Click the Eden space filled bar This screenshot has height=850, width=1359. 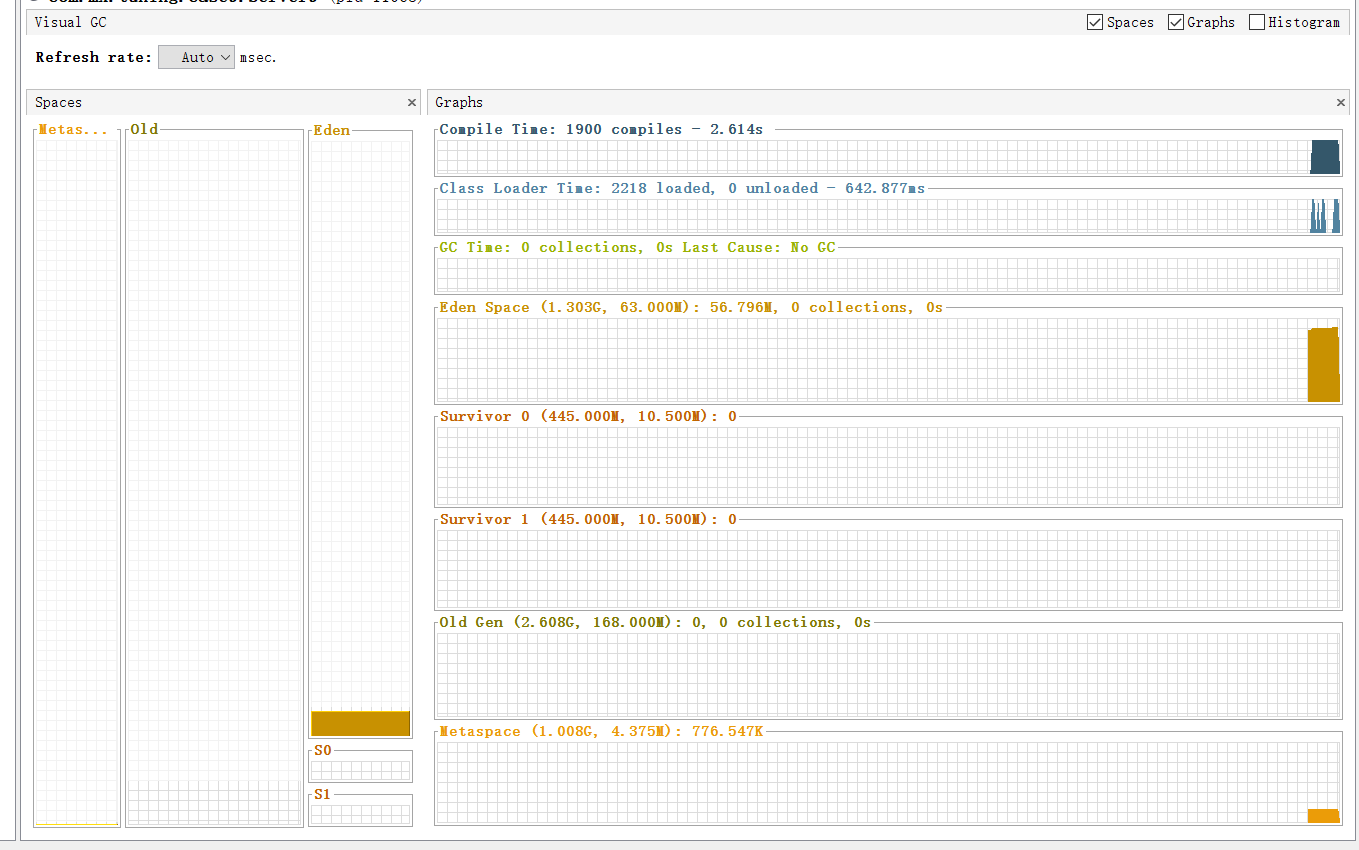[360, 723]
